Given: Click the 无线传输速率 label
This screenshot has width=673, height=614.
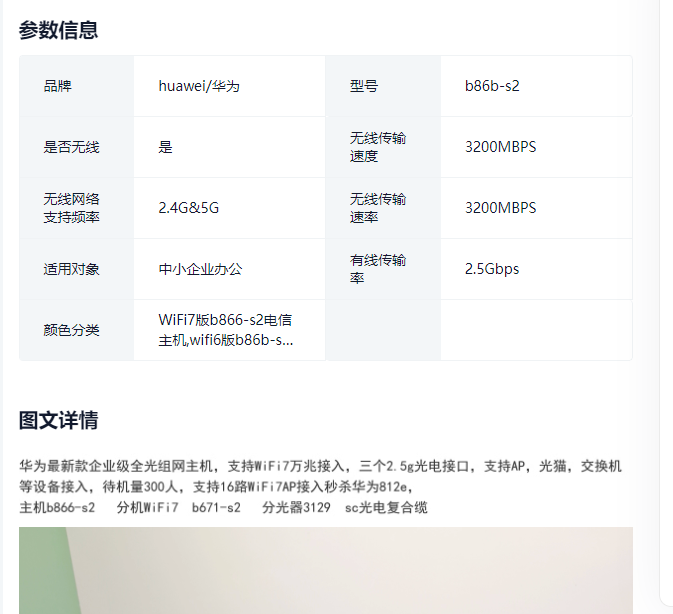Looking at the screenshot, I should [378, 208].
